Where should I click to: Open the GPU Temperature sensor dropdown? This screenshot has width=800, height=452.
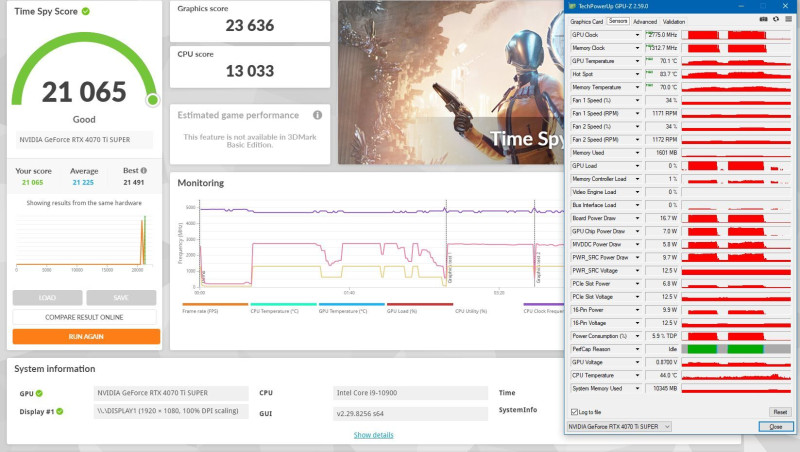(x=637, y=61)
